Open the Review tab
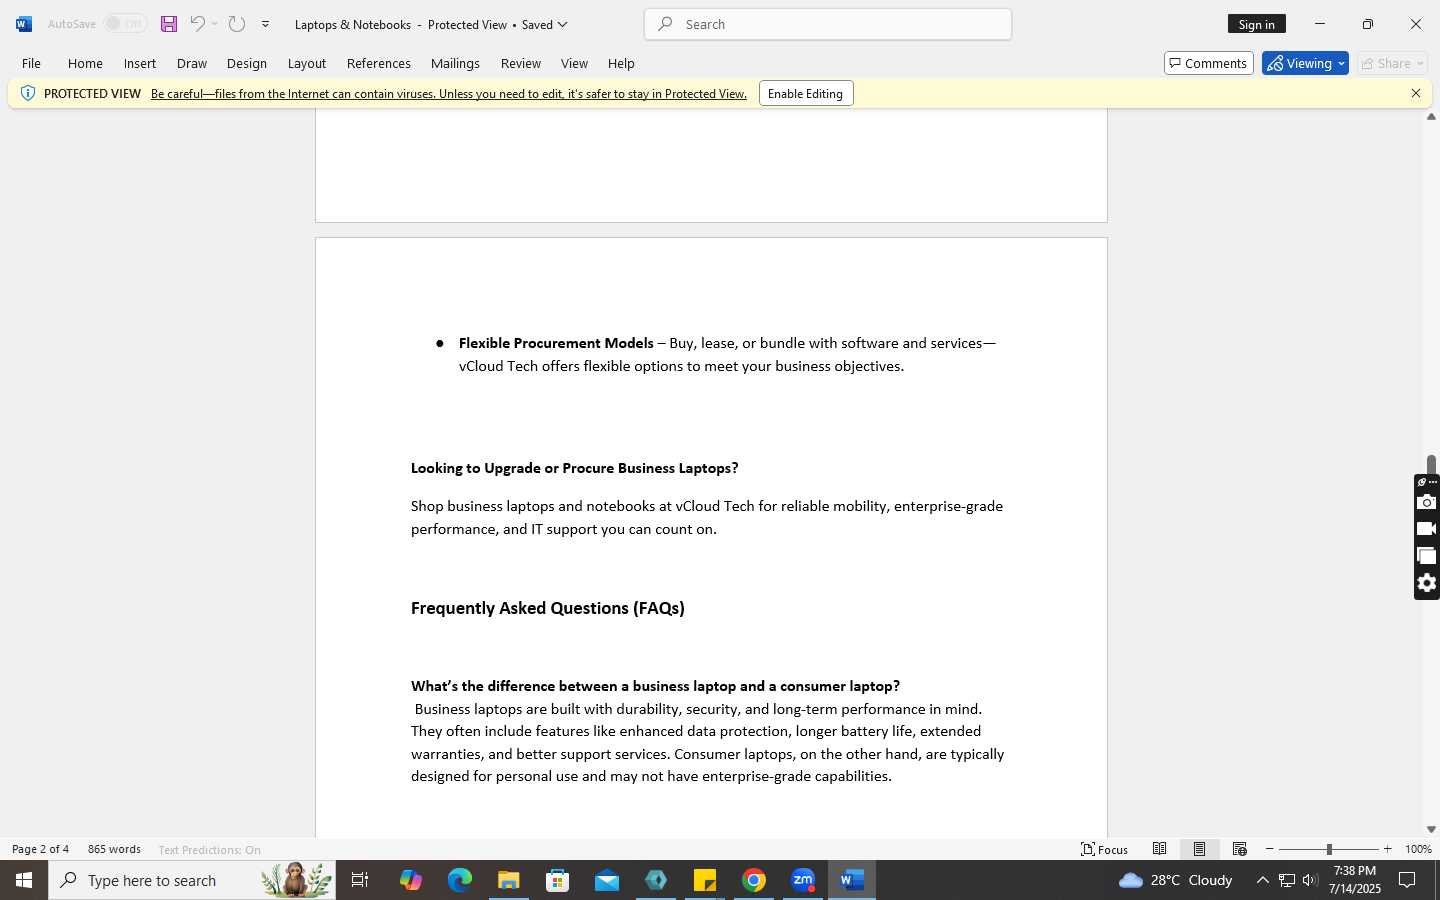Viewport: 1440px width, 900px height. 521,63
